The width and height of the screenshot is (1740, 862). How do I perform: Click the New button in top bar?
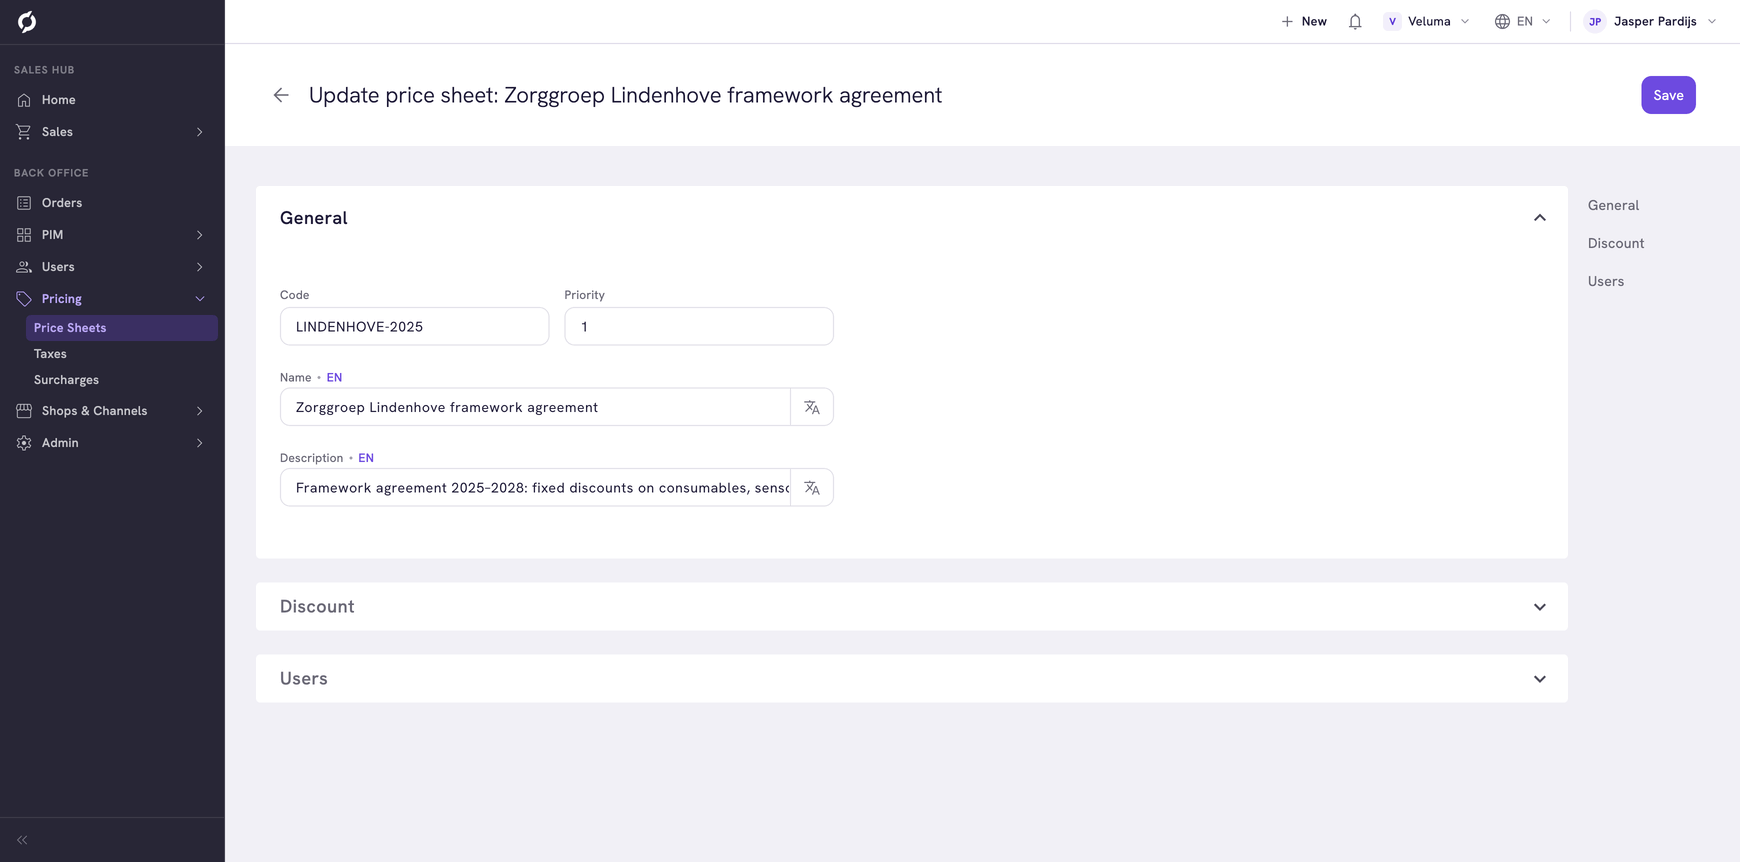pos(1304,21)
